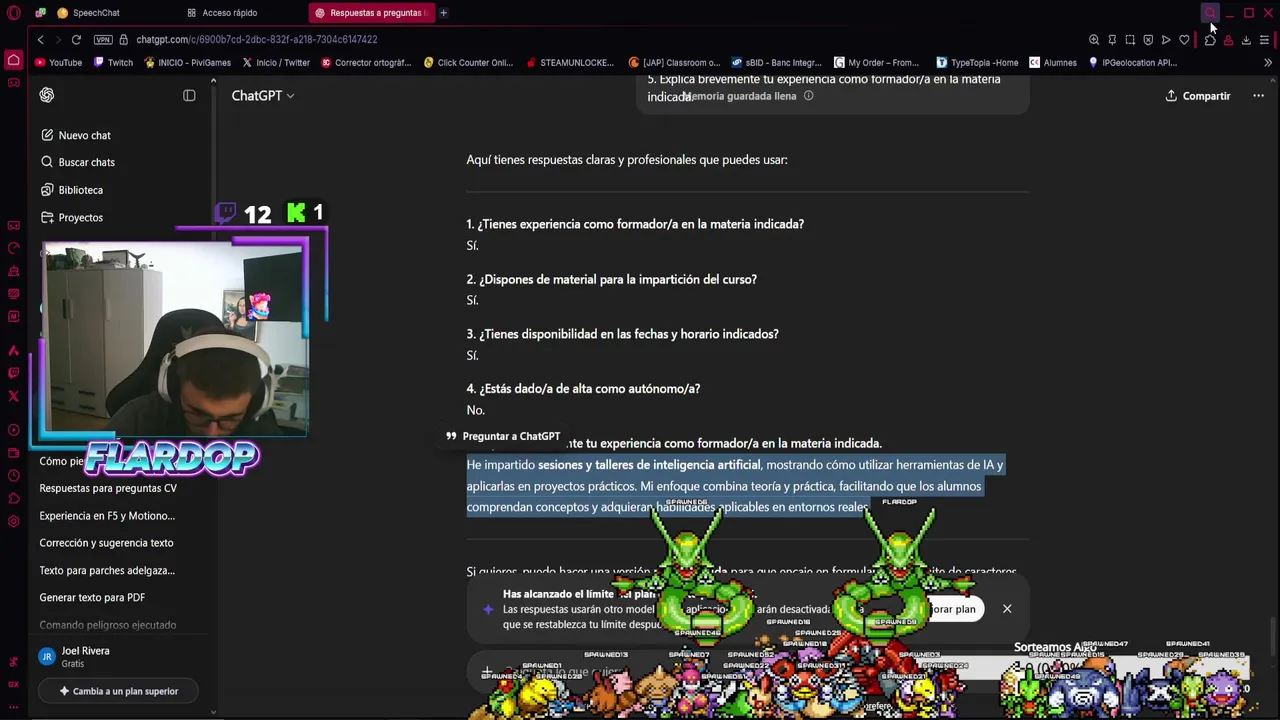Open the three-dot conversation options menu
1280x720 pixels.
(1258, 96)
